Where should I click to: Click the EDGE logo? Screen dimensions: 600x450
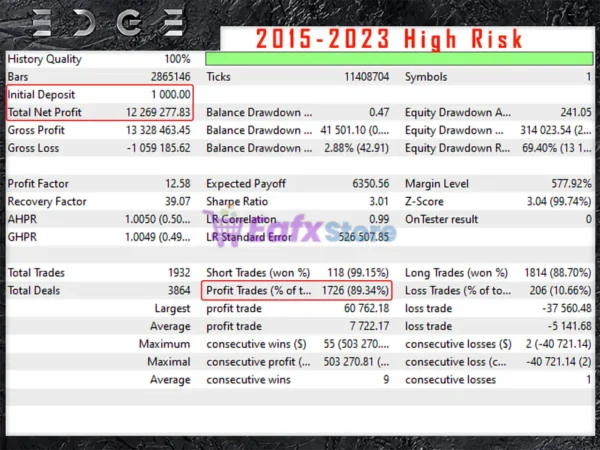tap(108, 23)
